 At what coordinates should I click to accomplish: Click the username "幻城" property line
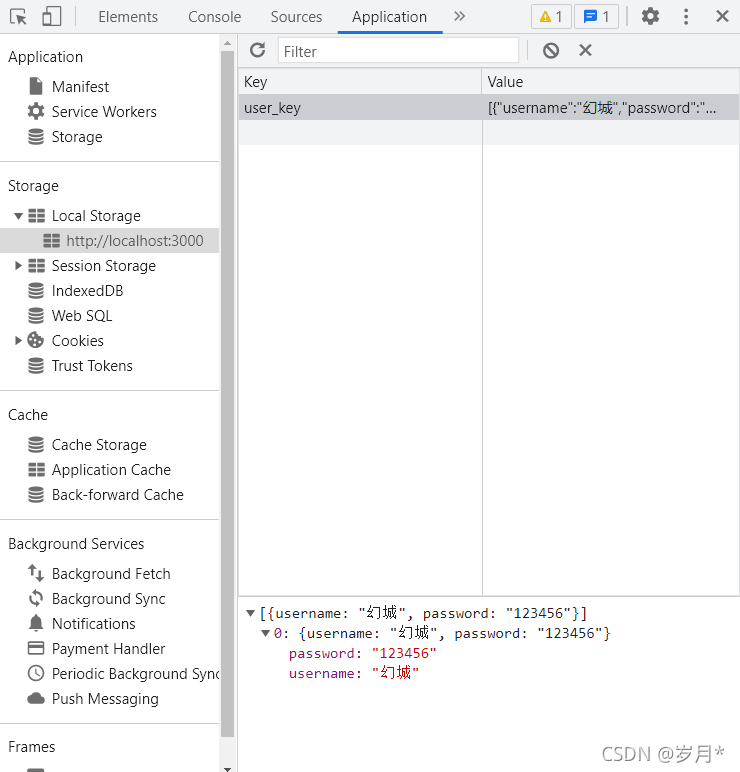[x=354, y=673]
